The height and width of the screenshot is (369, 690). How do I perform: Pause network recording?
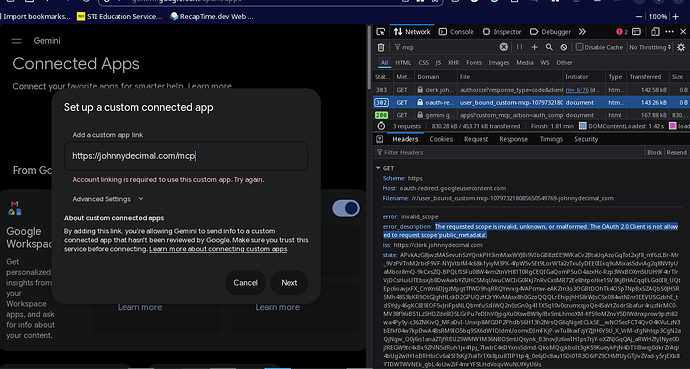pos(519,47)
